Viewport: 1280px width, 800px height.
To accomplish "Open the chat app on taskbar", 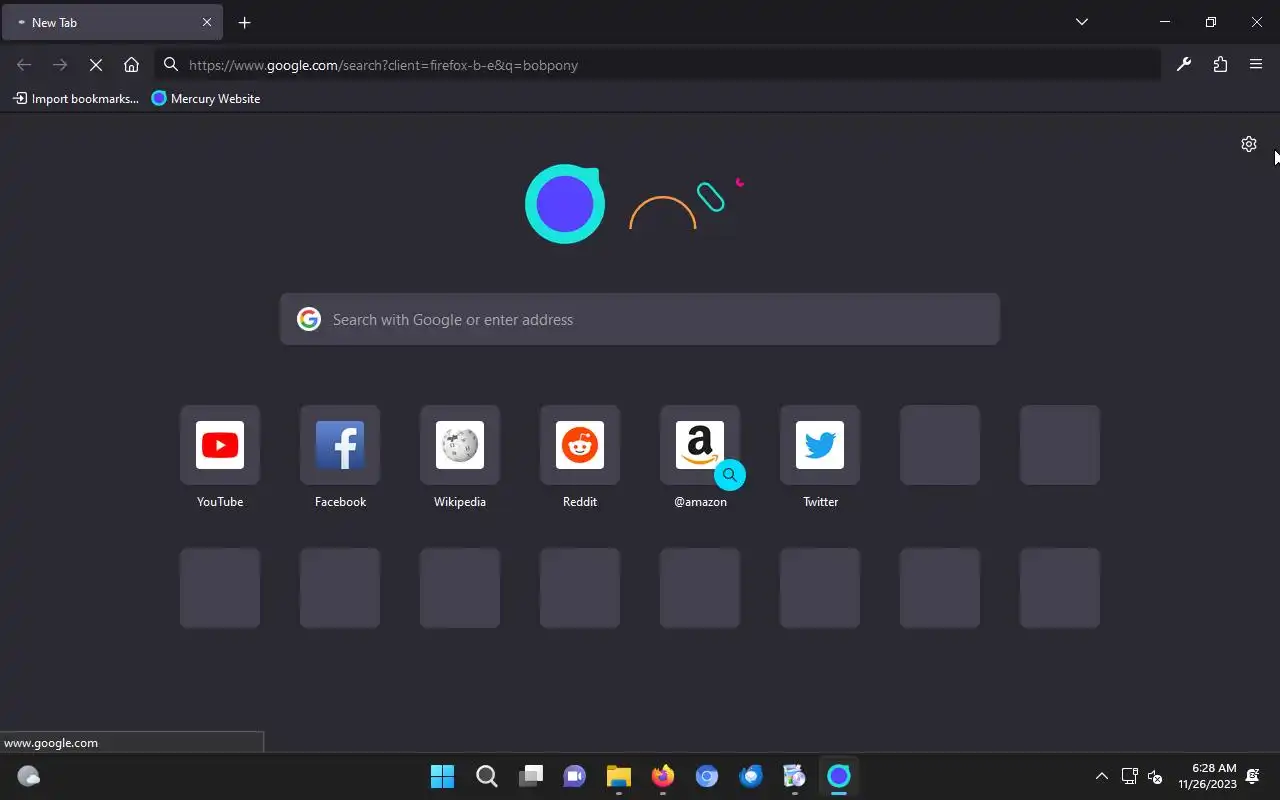I will (574, 776).
